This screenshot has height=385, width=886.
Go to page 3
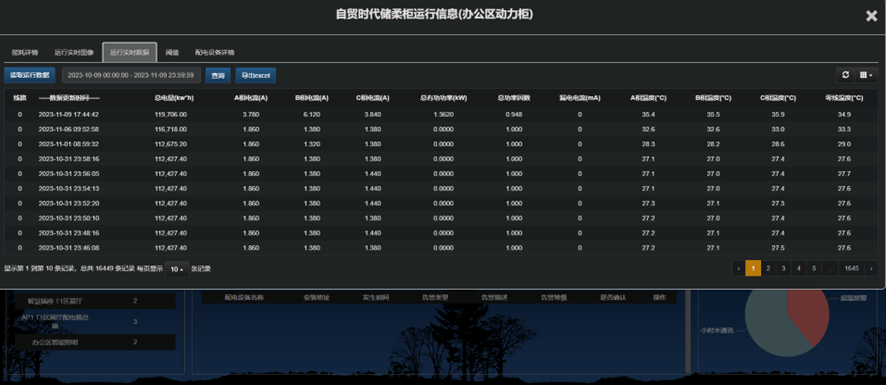[x=784, y=269]
